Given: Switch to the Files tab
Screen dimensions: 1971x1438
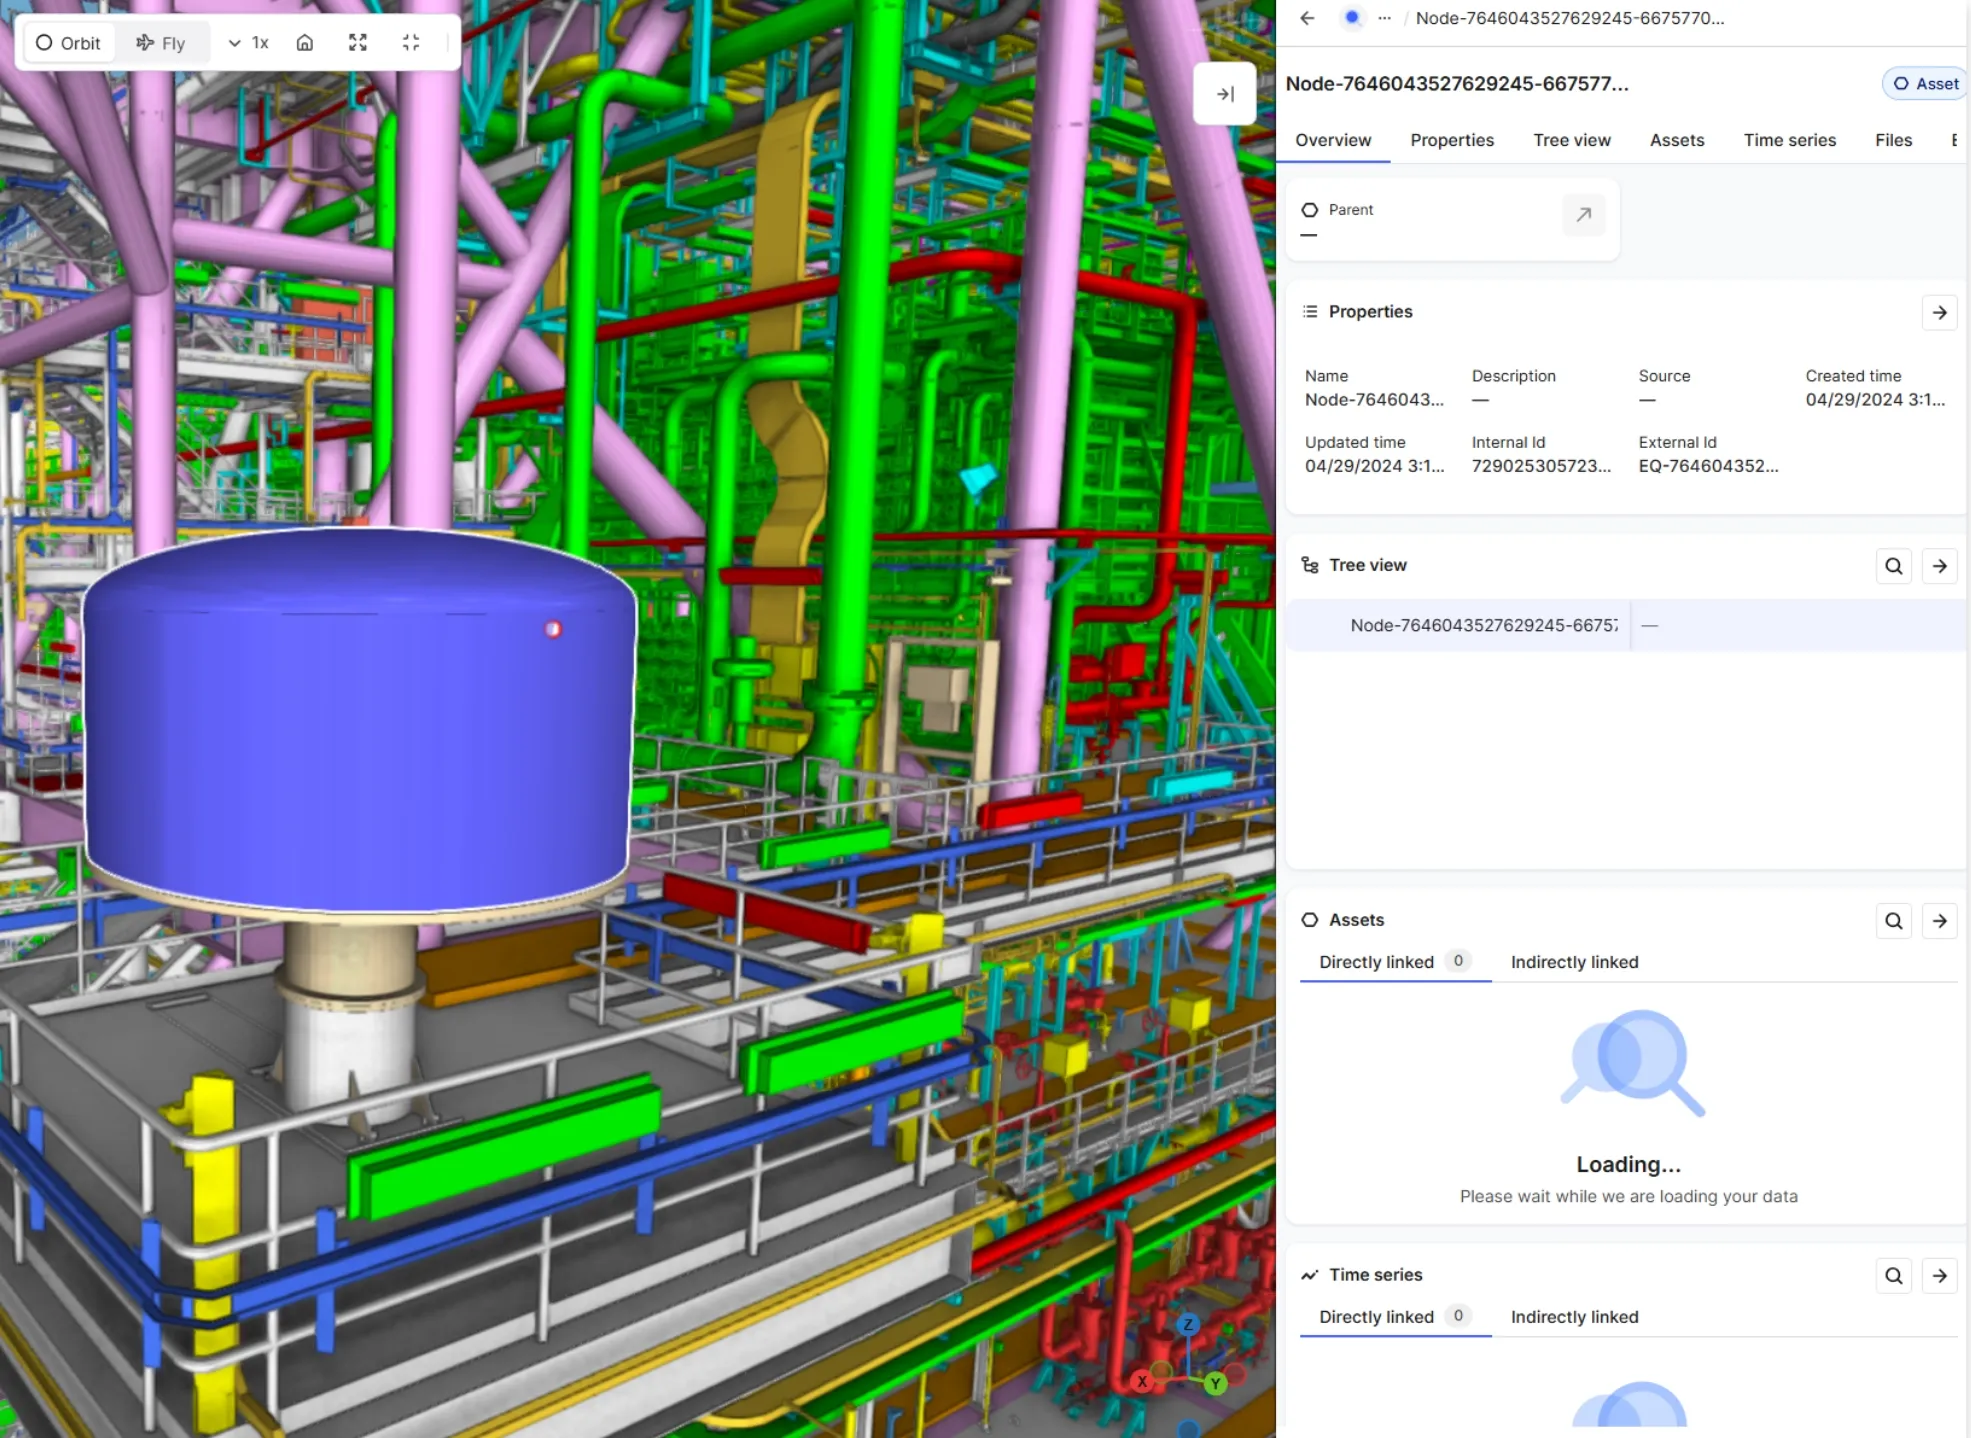Looking at the screenshot, I should [1893, 140].
